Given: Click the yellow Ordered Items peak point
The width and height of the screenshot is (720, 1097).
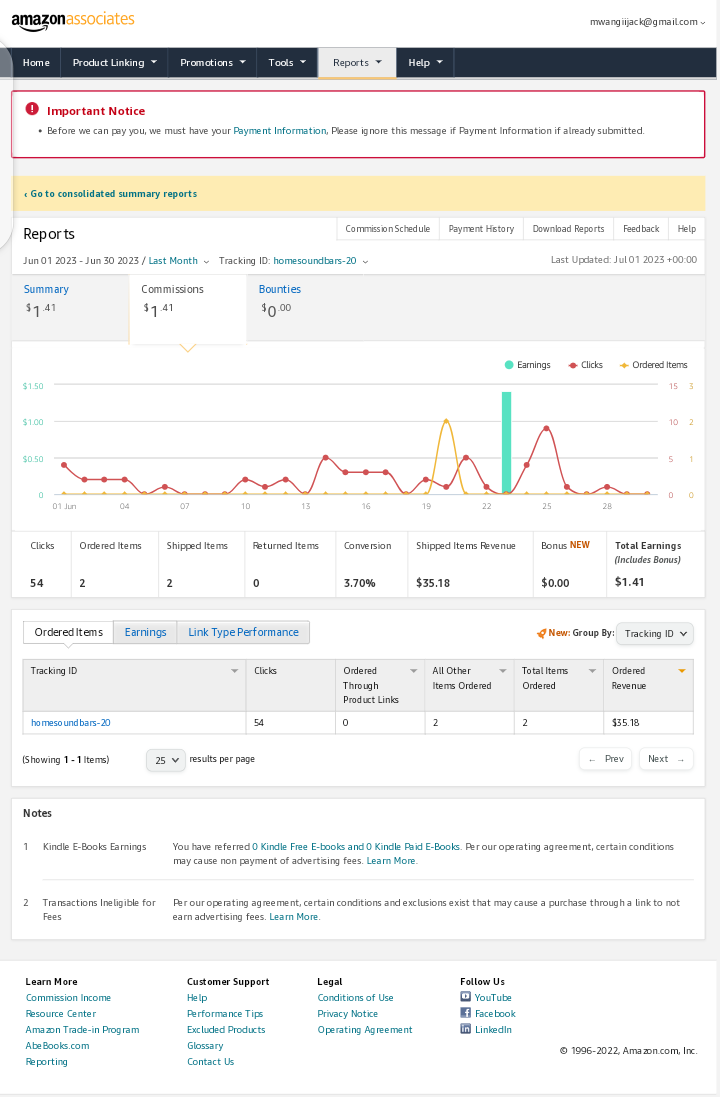Looking at the screenshot, I should click(446, 420).
